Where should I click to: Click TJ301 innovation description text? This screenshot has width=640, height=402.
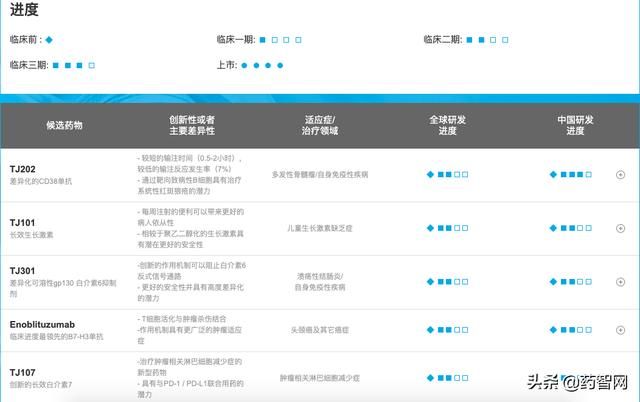191,282
